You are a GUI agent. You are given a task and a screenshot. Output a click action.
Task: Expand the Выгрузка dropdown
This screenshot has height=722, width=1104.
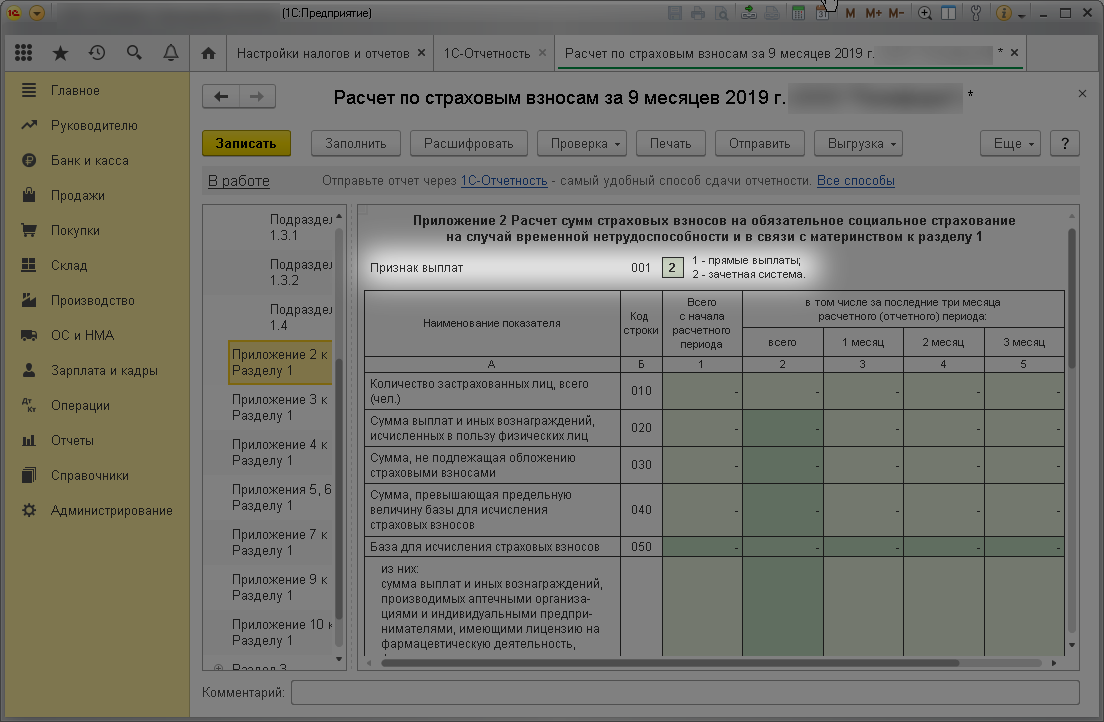click(858, 144)
